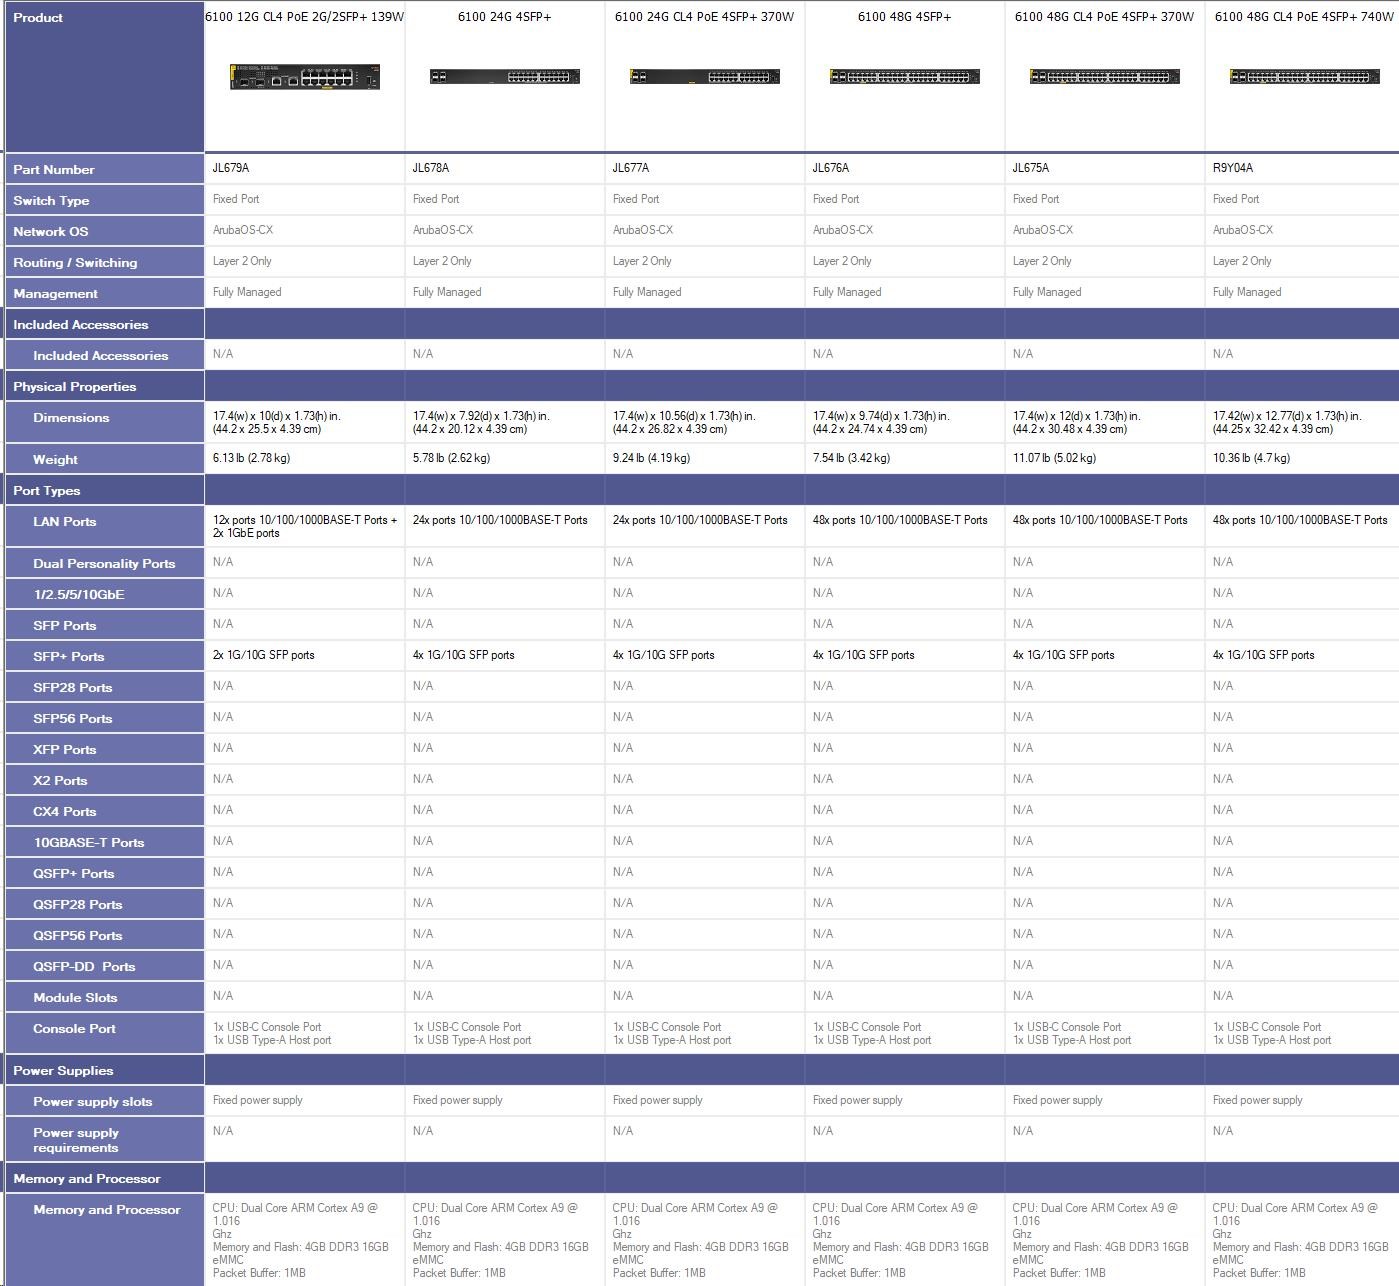
Task: Click the Power supply slots row label
Action: coord(93,1102)
